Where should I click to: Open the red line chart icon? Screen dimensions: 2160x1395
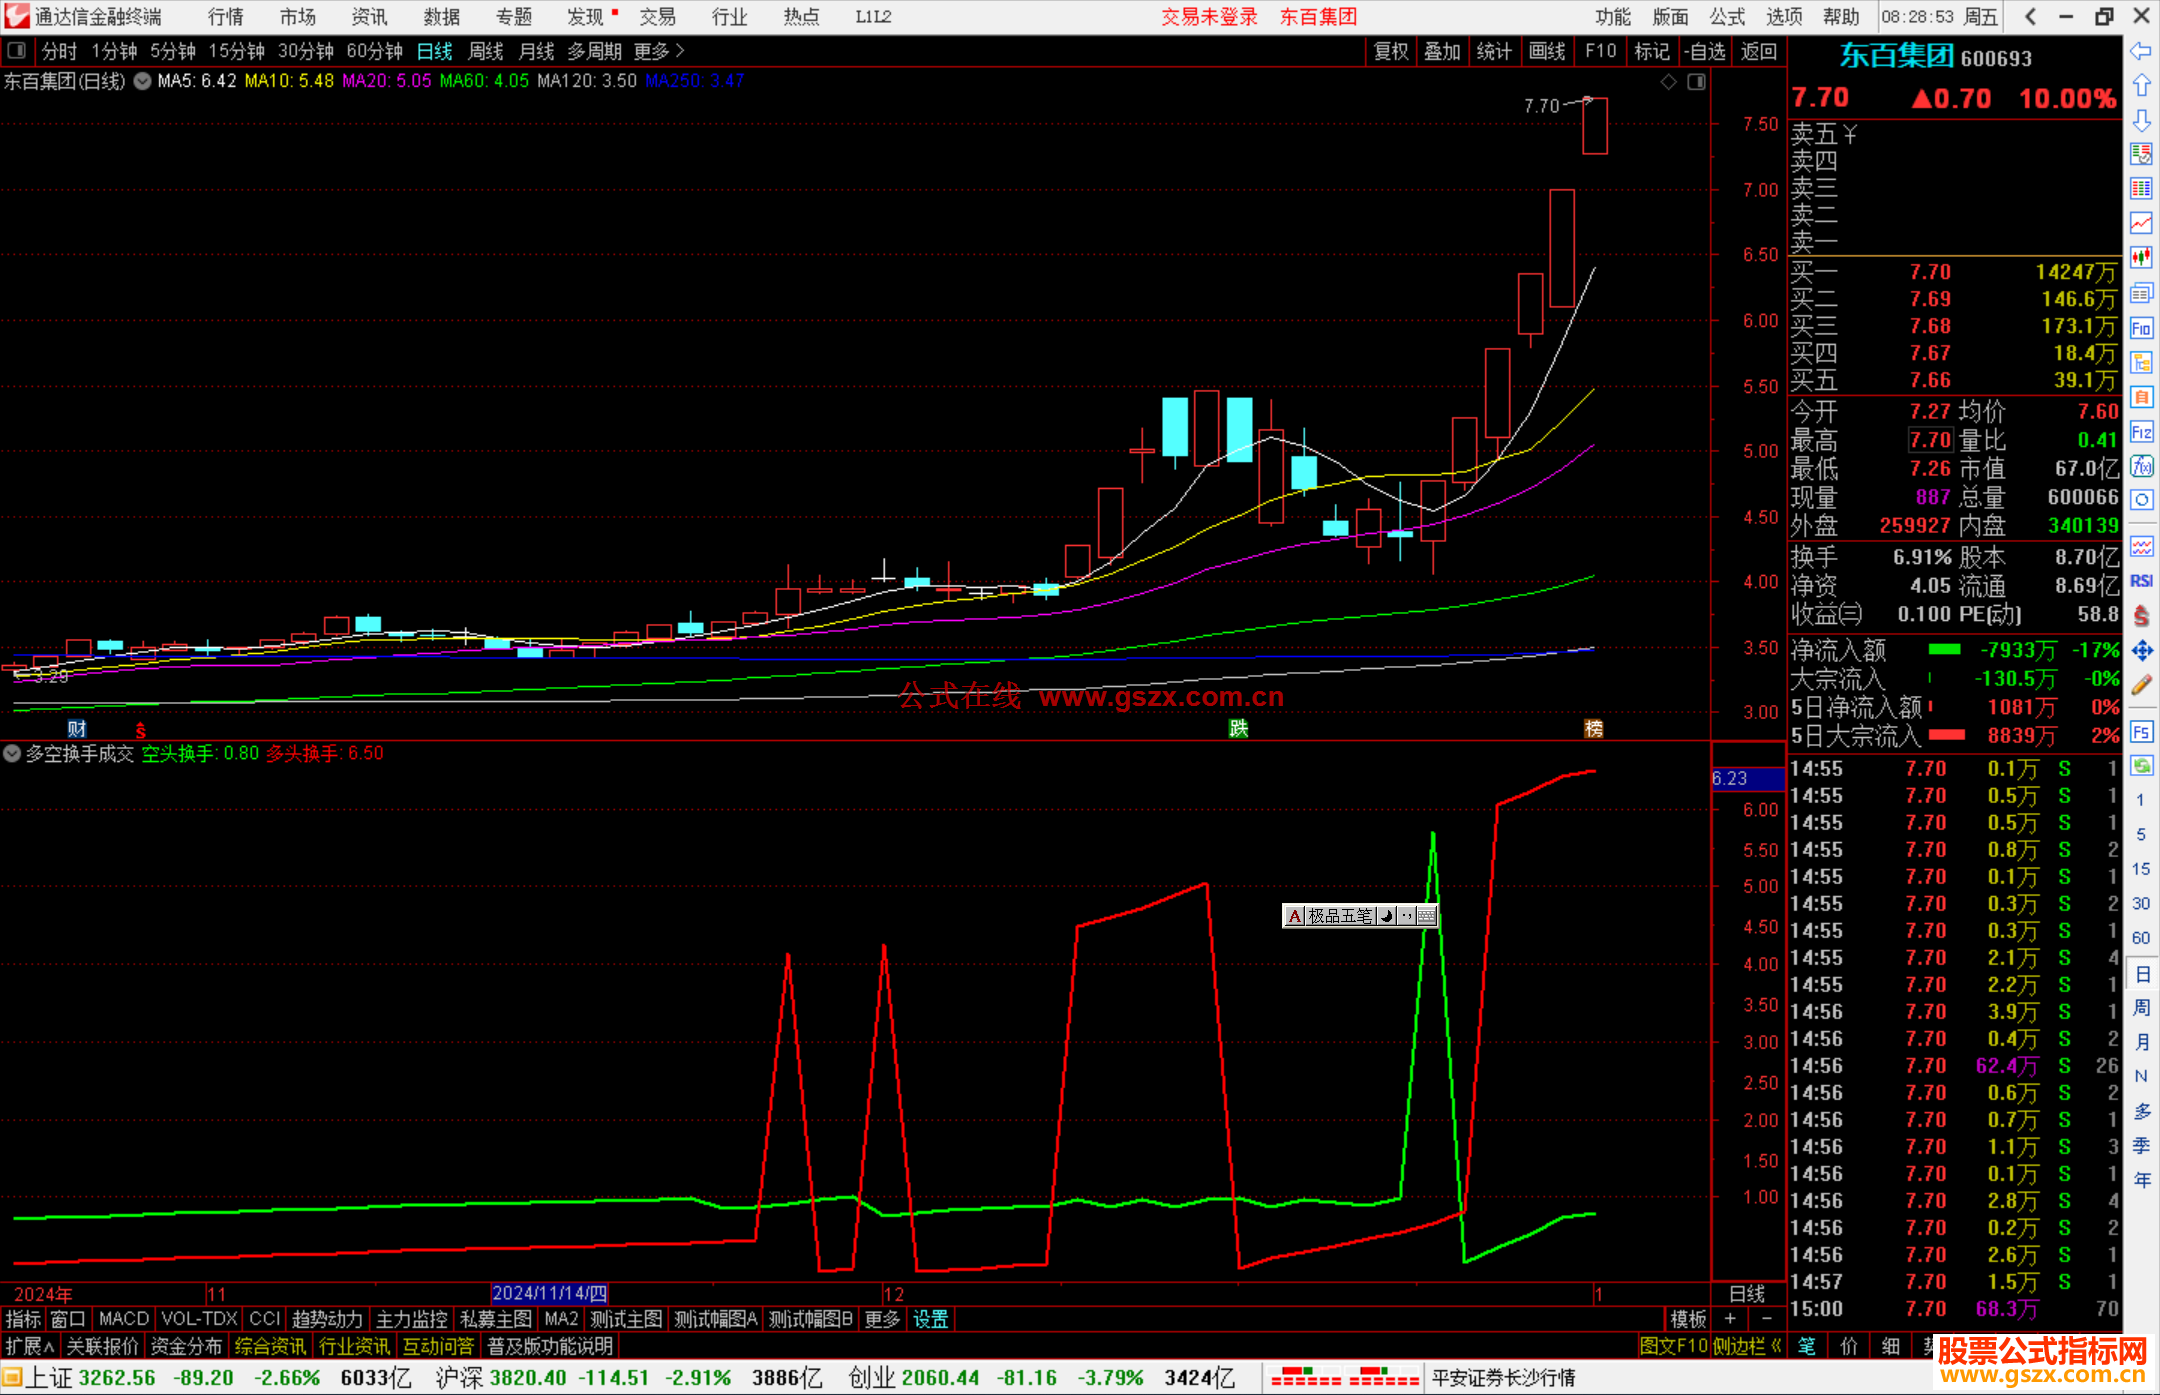[x=2141, y=224]
